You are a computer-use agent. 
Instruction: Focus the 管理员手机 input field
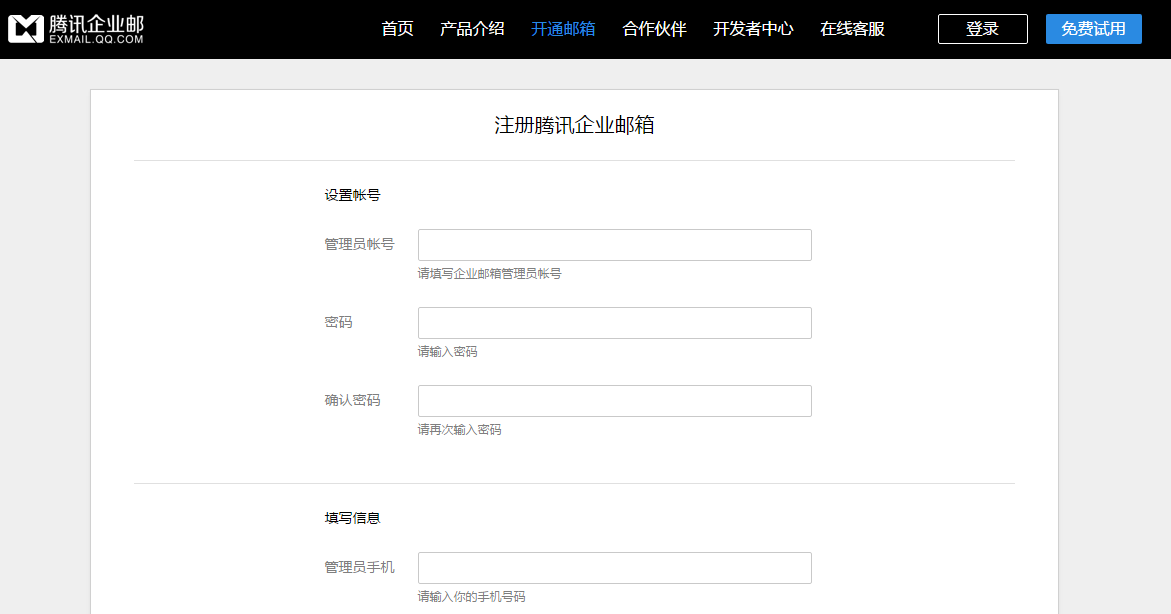[615, 568]
